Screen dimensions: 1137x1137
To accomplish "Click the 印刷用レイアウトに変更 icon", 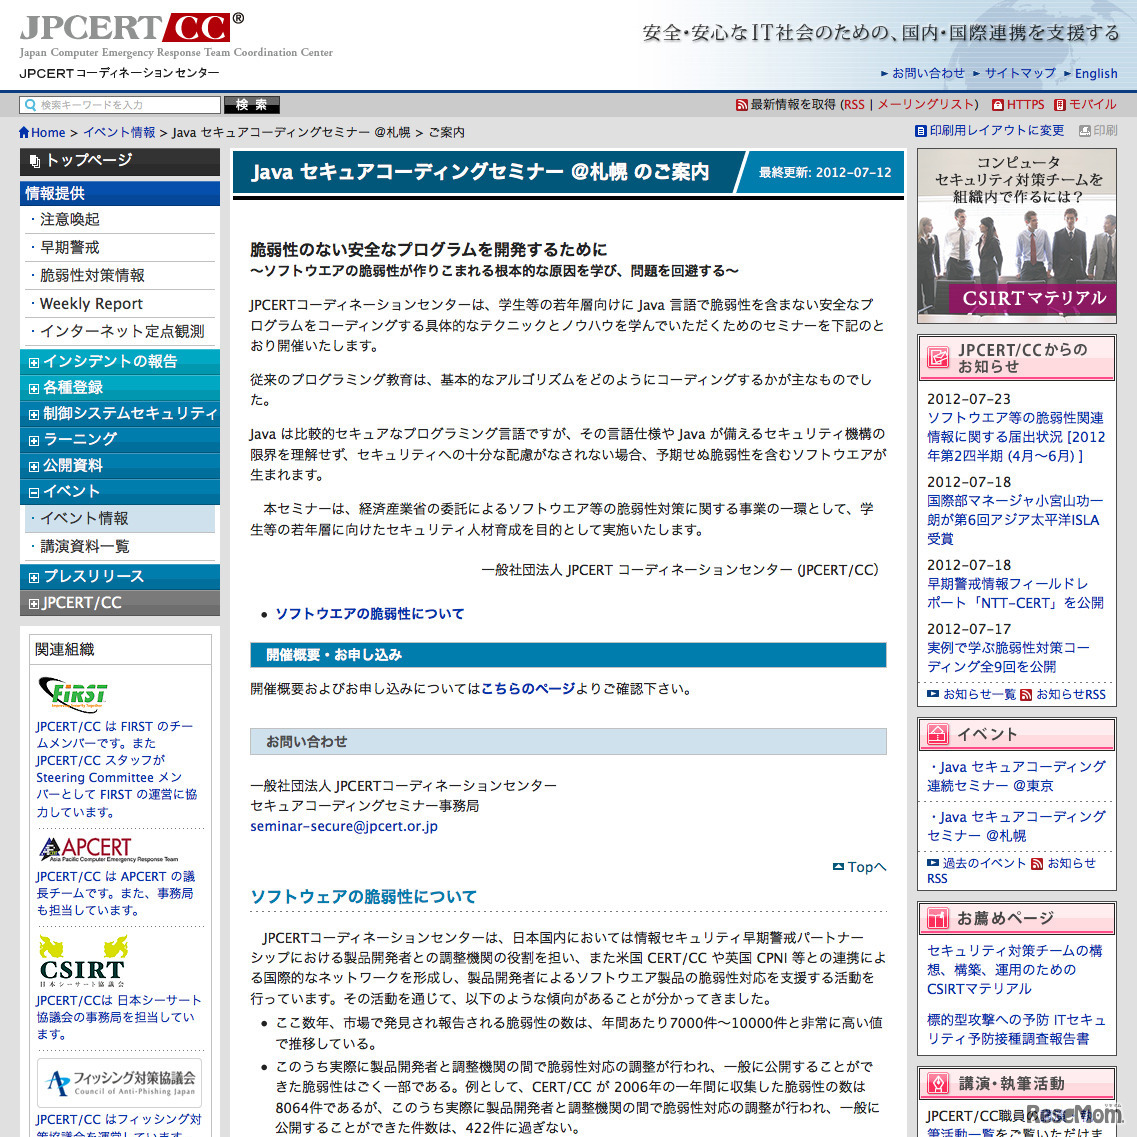I will tap(921, 131).
